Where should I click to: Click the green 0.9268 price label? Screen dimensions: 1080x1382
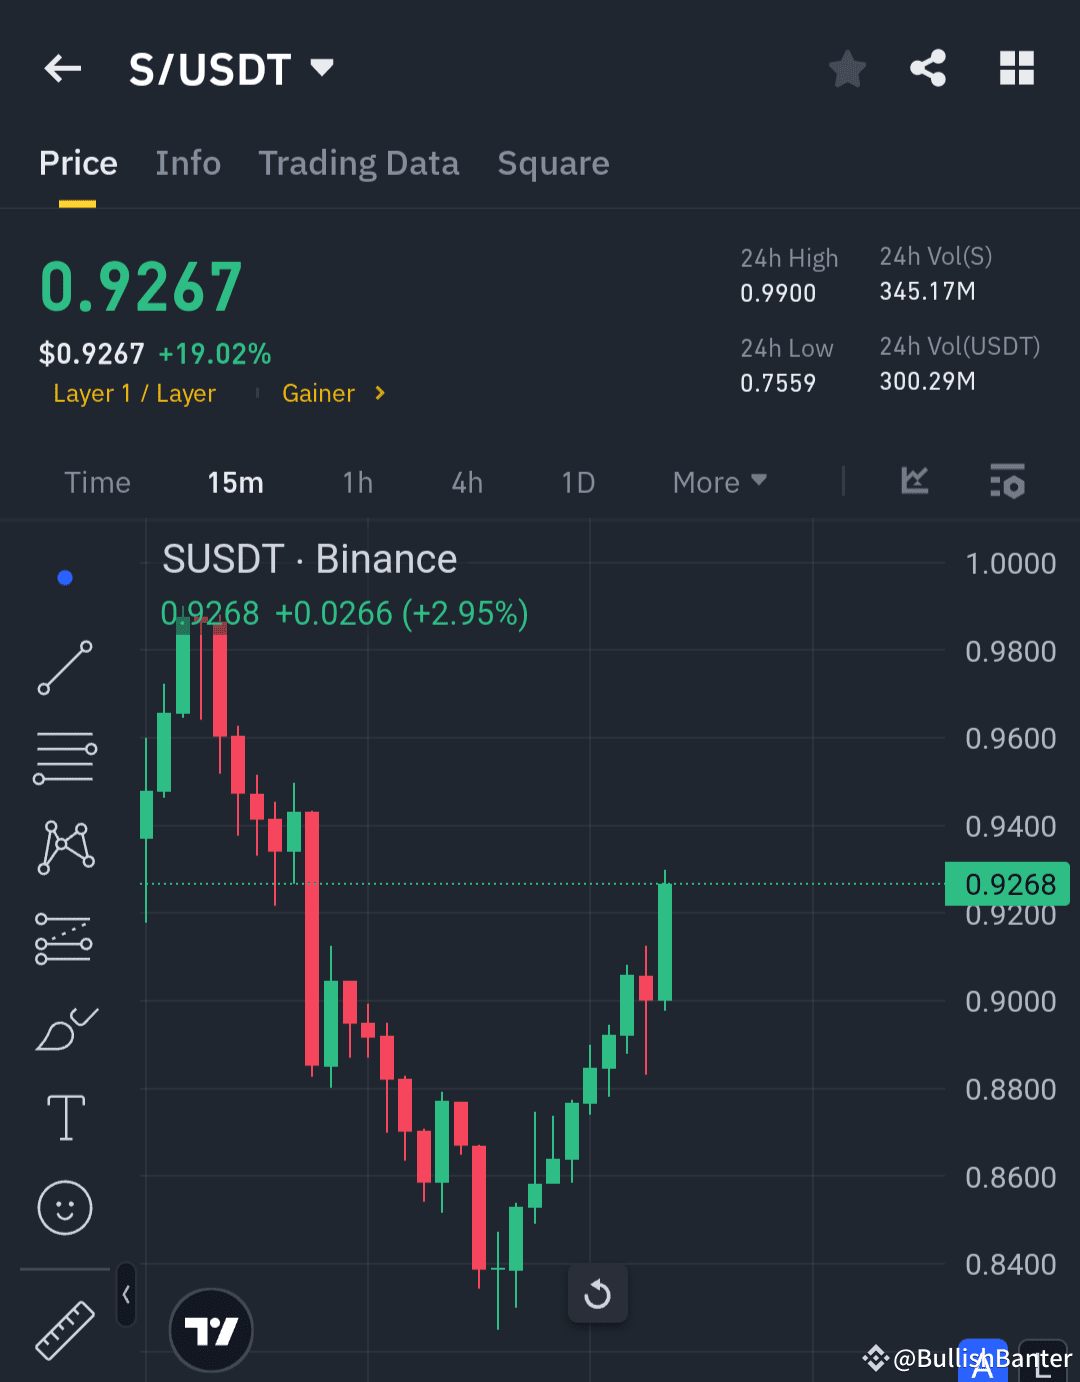point(1007,884)
